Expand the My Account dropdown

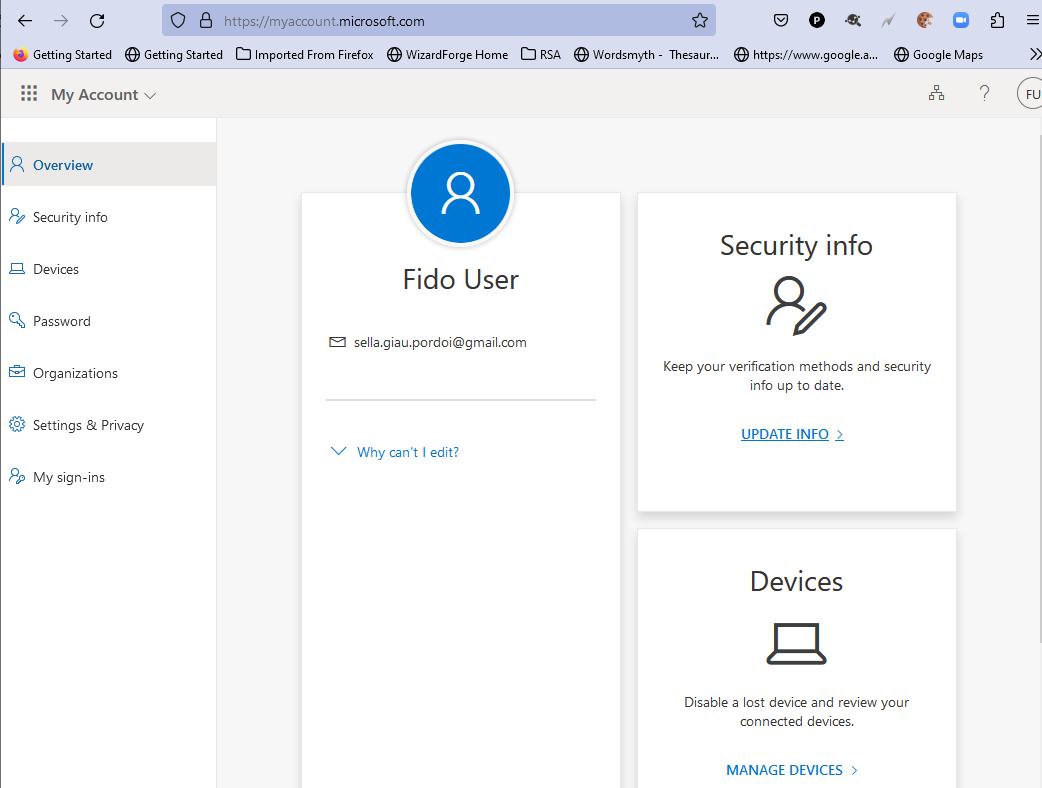point(104,95)
